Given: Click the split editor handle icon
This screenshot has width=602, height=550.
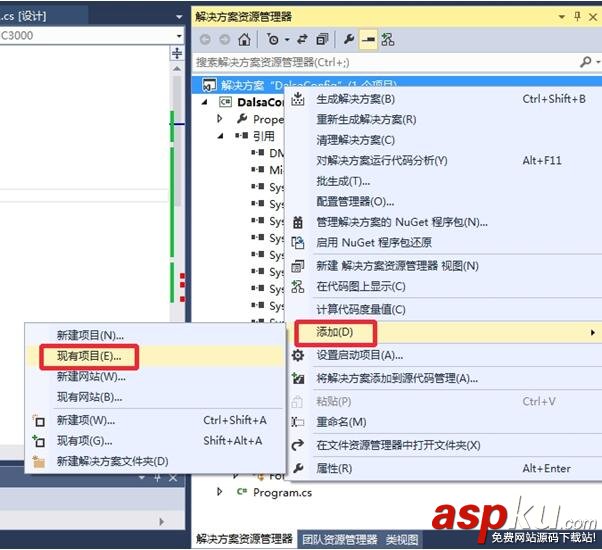Looking at the screenshot, I should 177,53.
